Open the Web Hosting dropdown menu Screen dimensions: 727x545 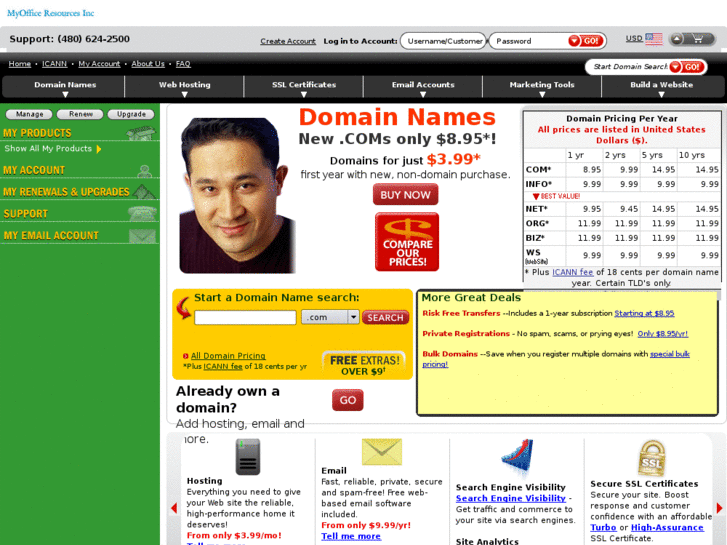(185, 88)
